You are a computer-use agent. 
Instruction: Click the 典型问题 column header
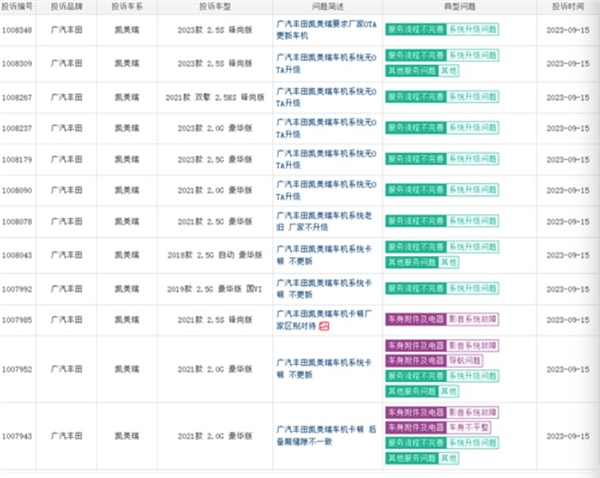[x=460, y=7]
